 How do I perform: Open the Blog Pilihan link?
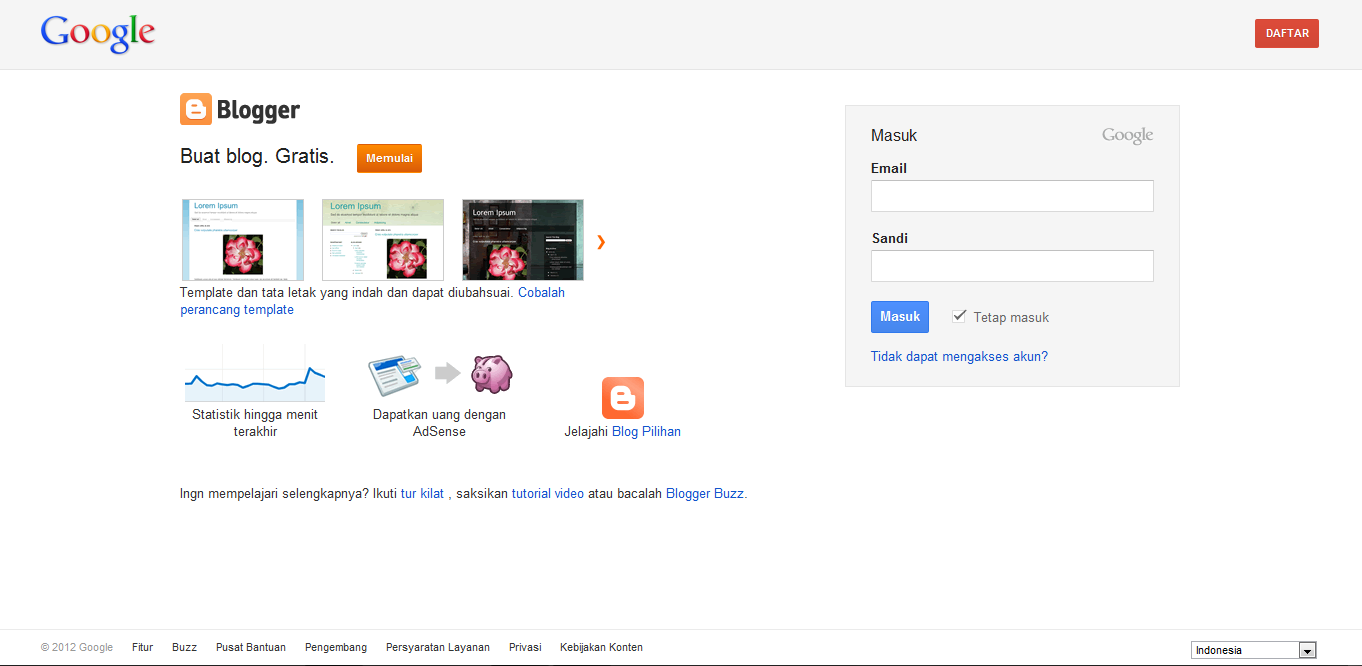646,432
